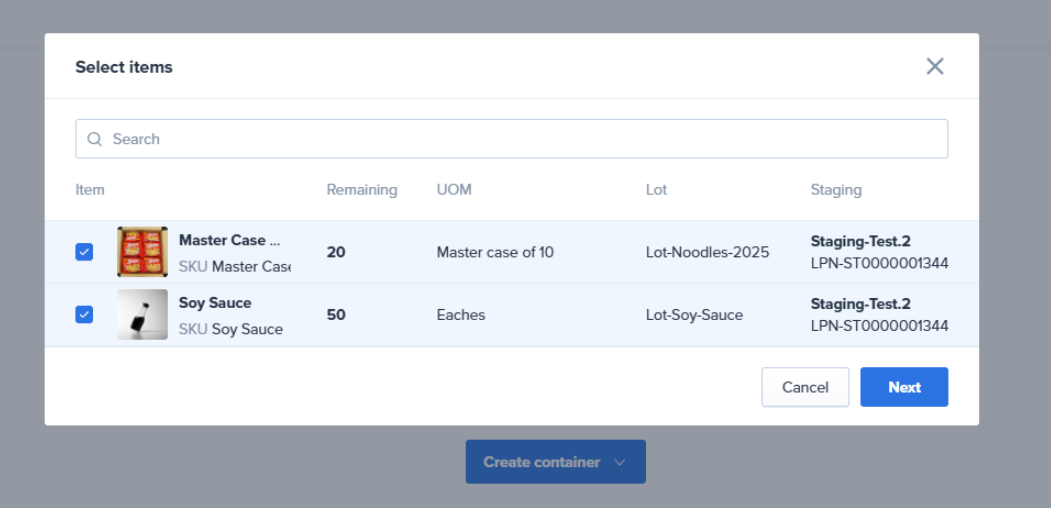Click the noodles Master Case thumbnail
Viewport: 1051px width, 508px height.
pyautogui.click(x=142, y=252)
